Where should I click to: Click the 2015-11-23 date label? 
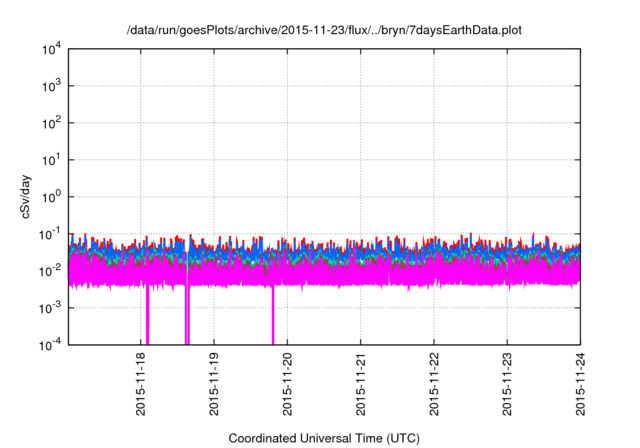pyautogui.click(x=507, y=384)
